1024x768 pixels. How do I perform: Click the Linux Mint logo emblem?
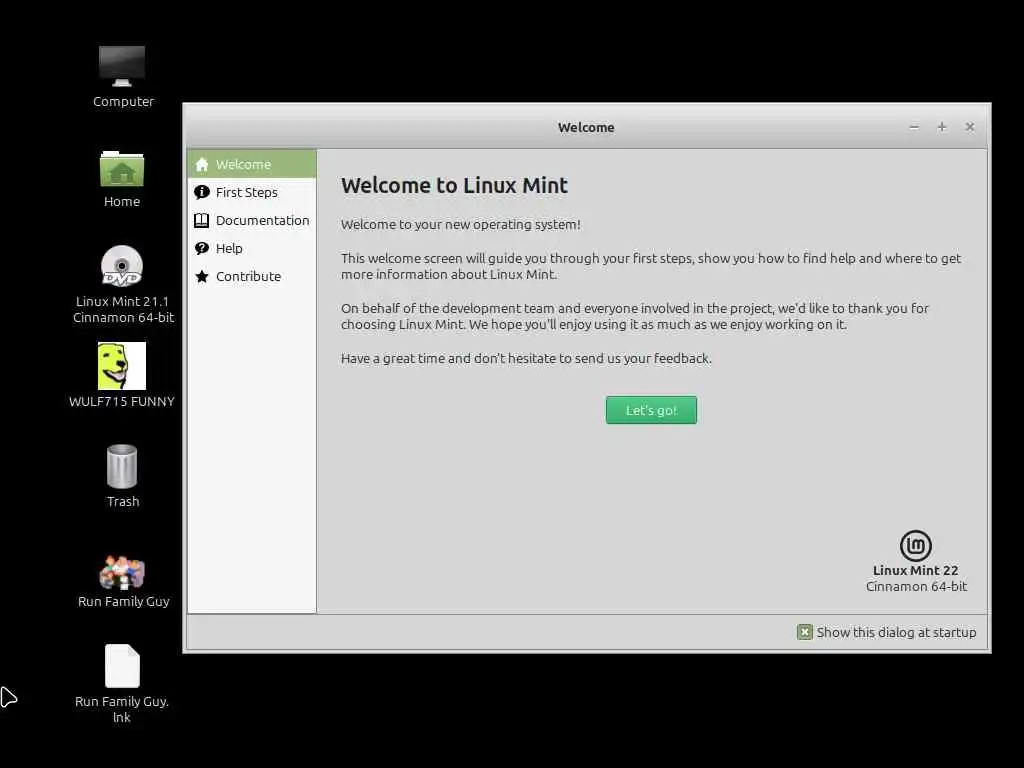[916, 545]
